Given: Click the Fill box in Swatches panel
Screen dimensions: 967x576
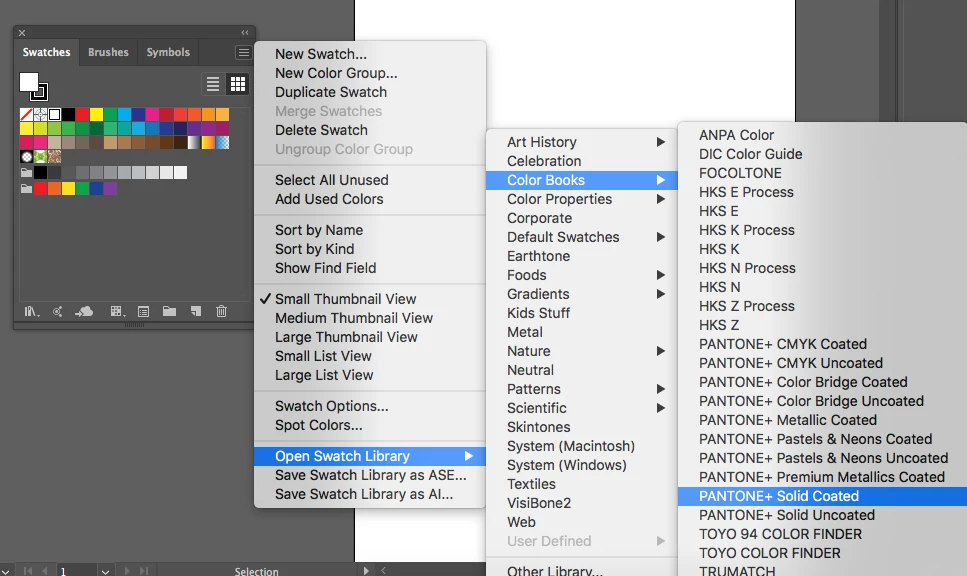Looking at the screenshot, I should pyautogui.click(x=29, y=82).
